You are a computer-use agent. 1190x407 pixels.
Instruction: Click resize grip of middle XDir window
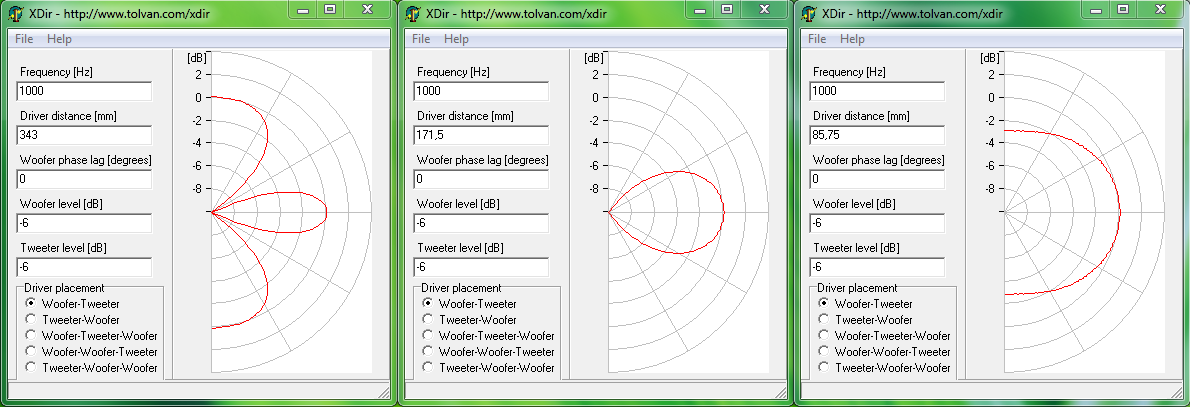pos(780,392)
